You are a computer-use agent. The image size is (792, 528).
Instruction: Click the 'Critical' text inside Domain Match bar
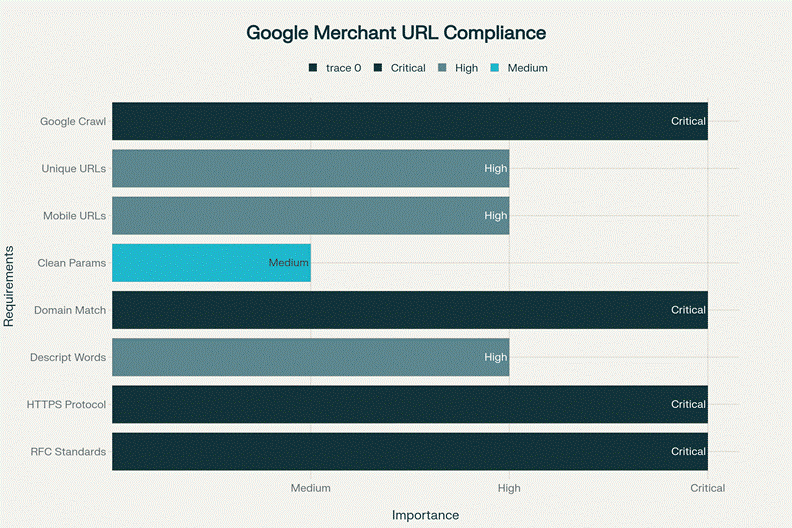688,310
